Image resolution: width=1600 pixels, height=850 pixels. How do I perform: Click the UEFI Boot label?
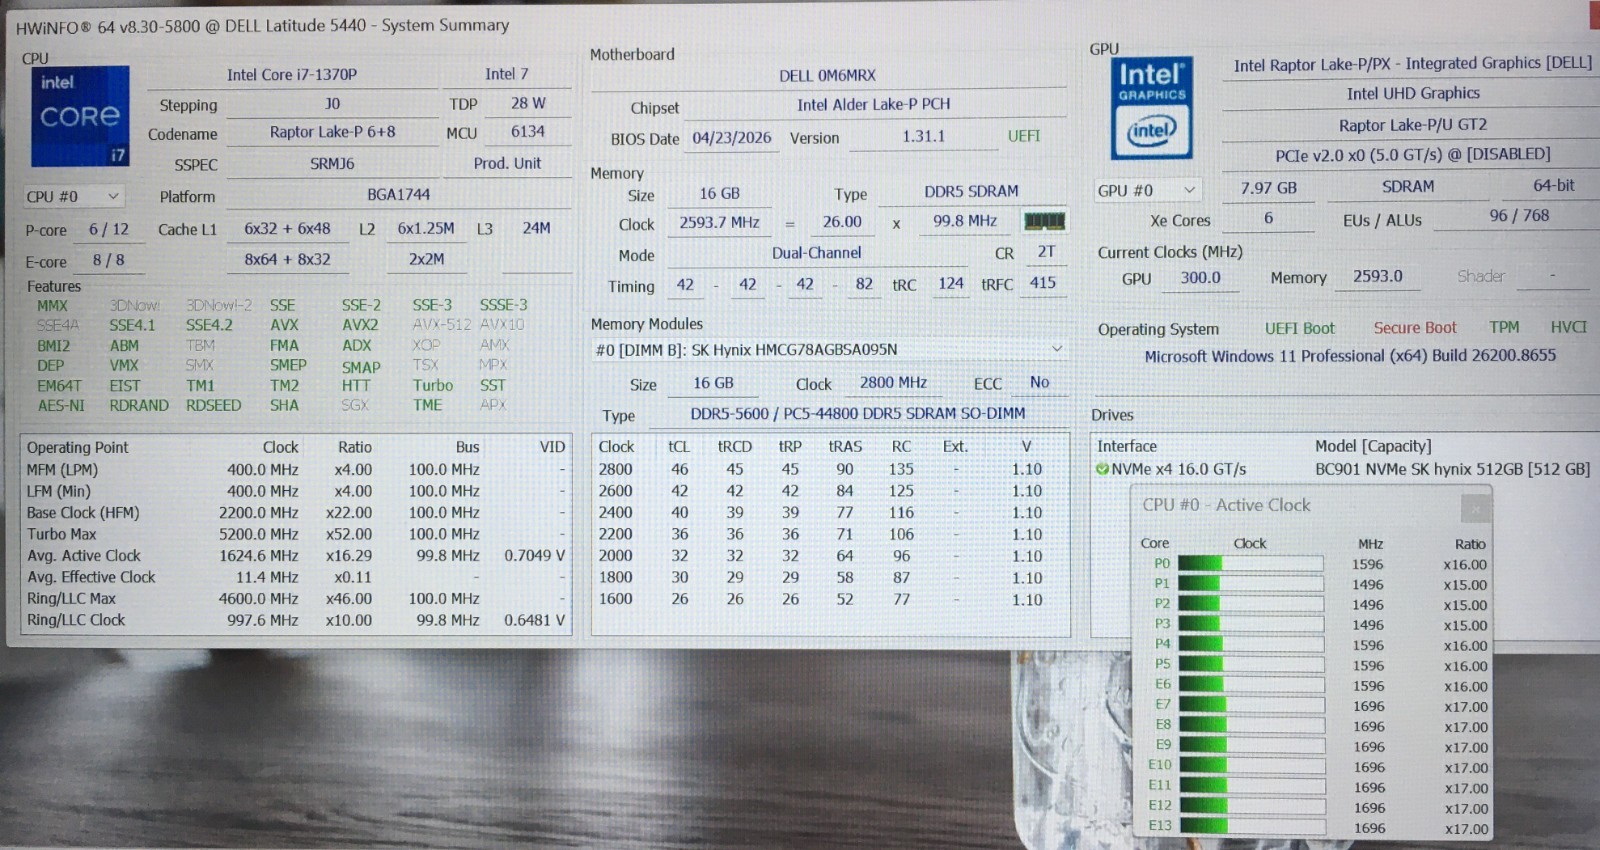pyautogui.click(x=1299, y=328)
